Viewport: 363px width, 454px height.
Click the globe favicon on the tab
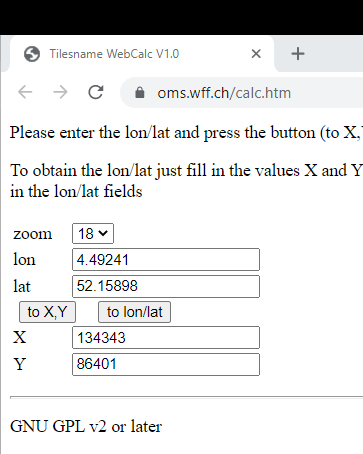click(x=32, y=54)
